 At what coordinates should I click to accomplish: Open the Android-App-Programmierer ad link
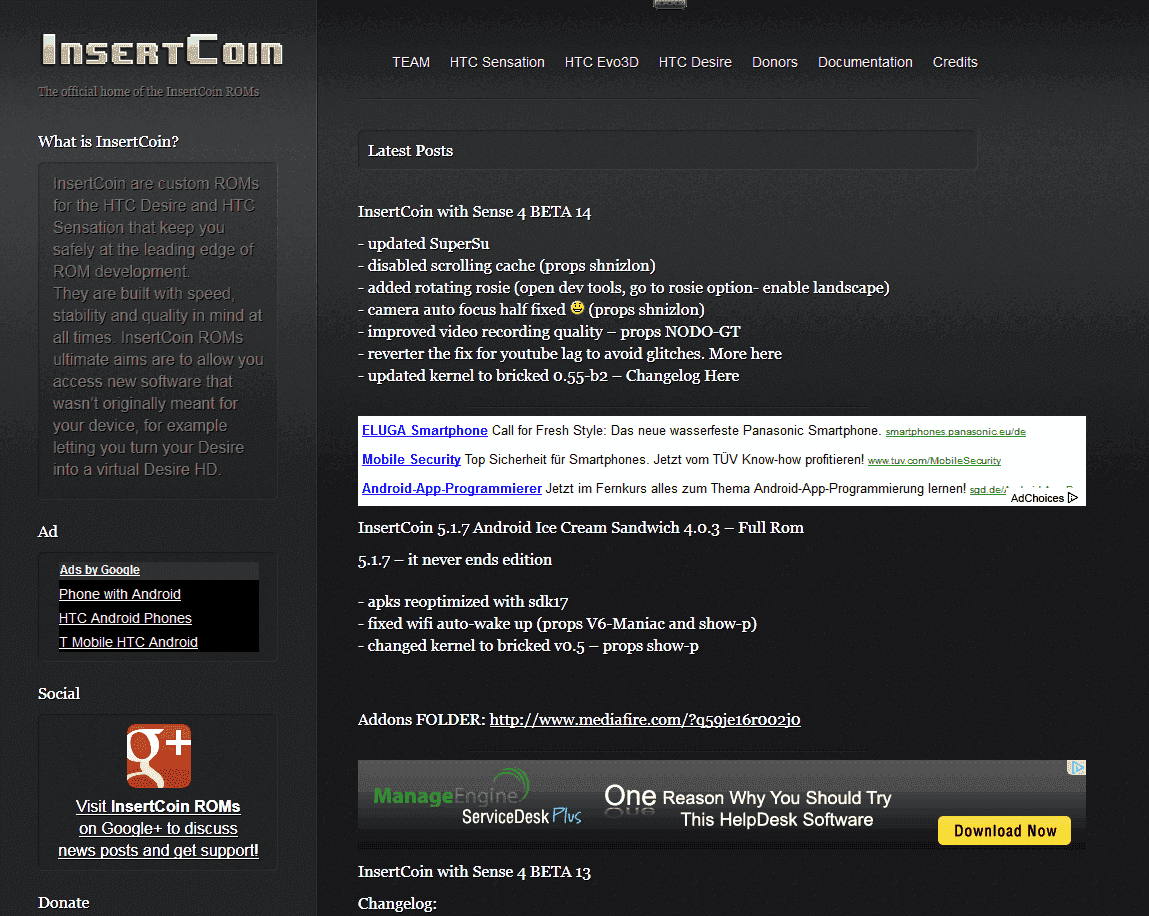[452, 488]
